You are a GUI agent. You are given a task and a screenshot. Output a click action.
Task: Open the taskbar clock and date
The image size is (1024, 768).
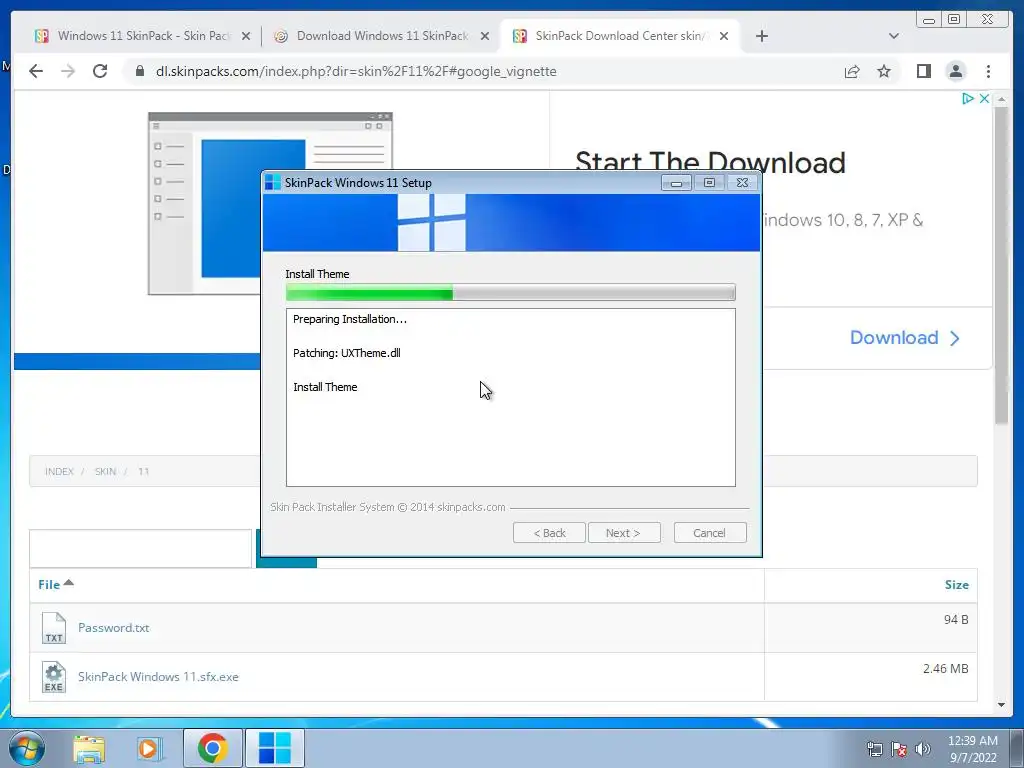[973, 749]
